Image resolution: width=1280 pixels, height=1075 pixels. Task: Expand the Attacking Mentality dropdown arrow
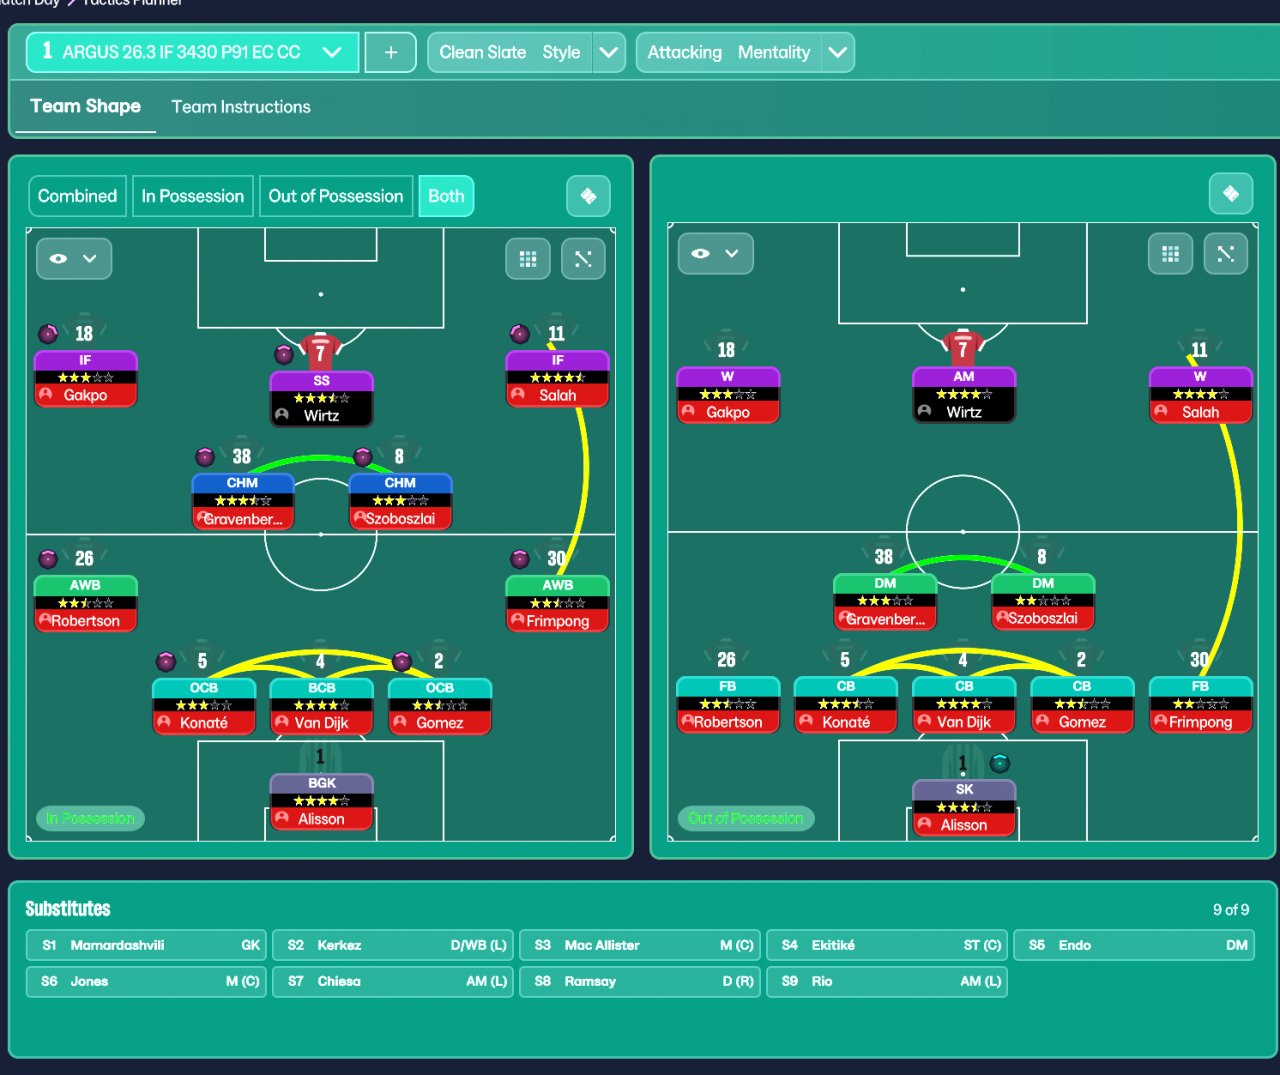[x=838, y=52]
